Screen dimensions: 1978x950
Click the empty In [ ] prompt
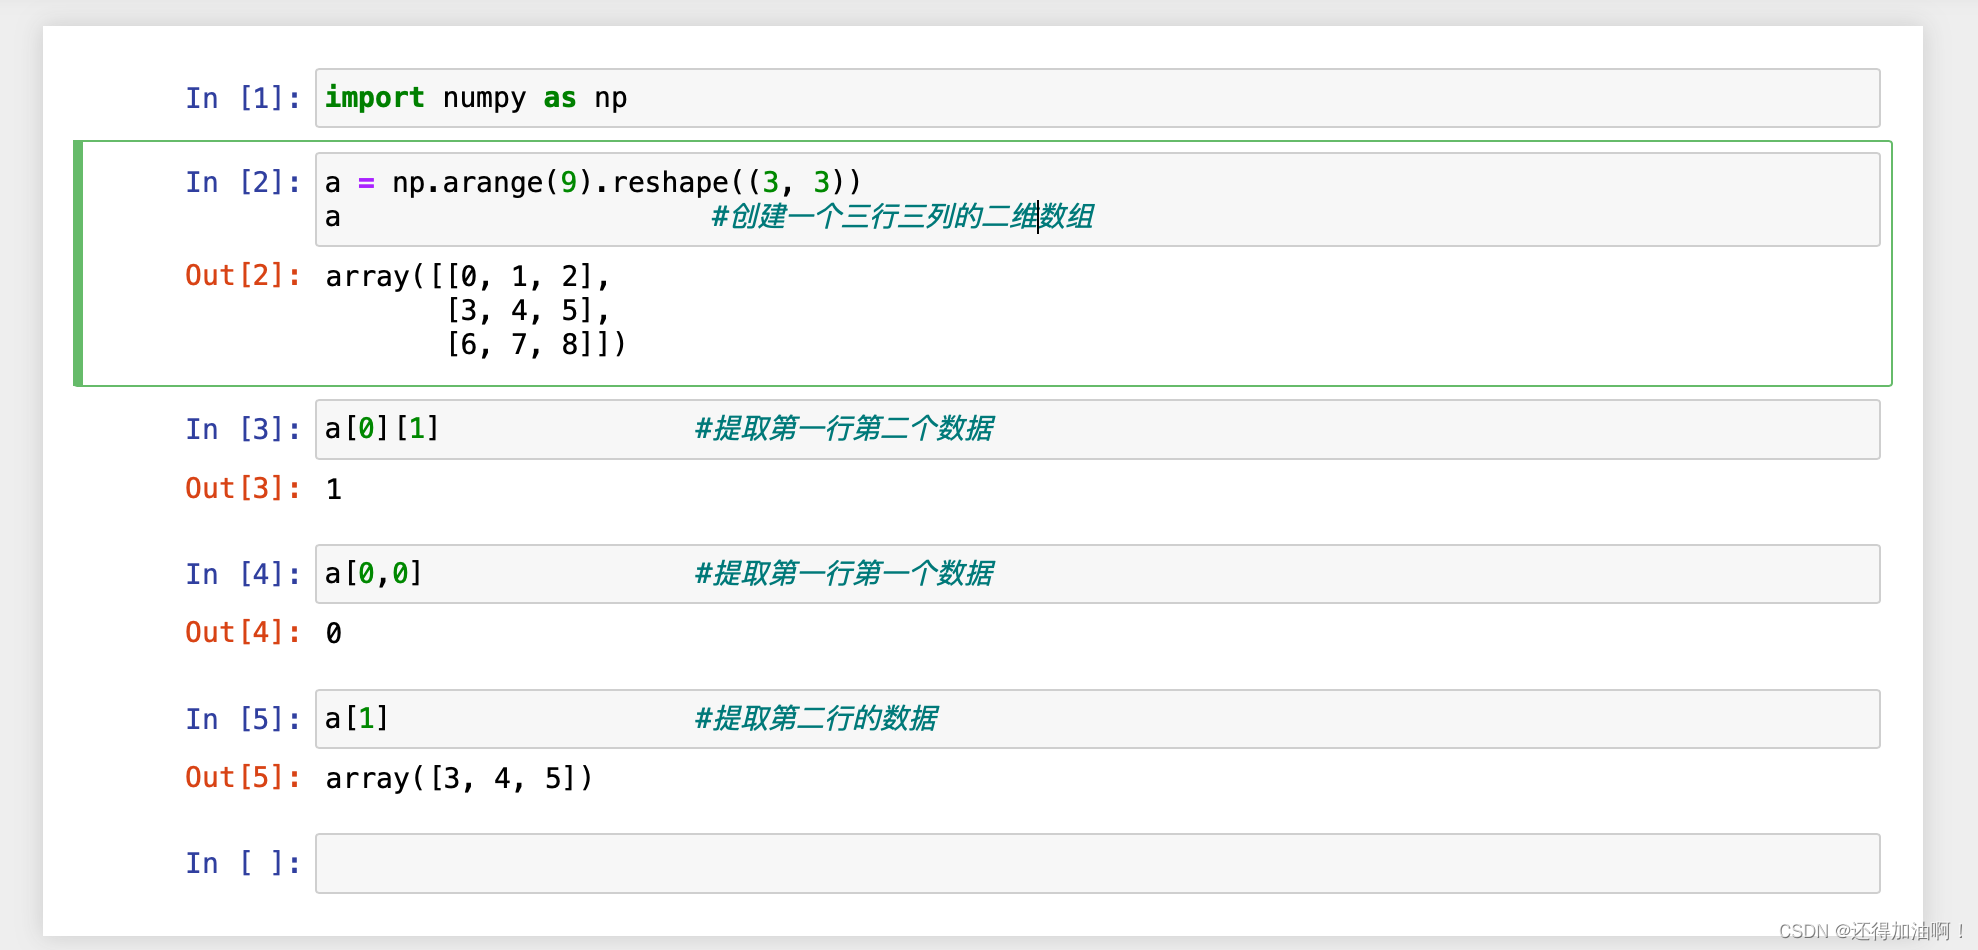[242, 863]
